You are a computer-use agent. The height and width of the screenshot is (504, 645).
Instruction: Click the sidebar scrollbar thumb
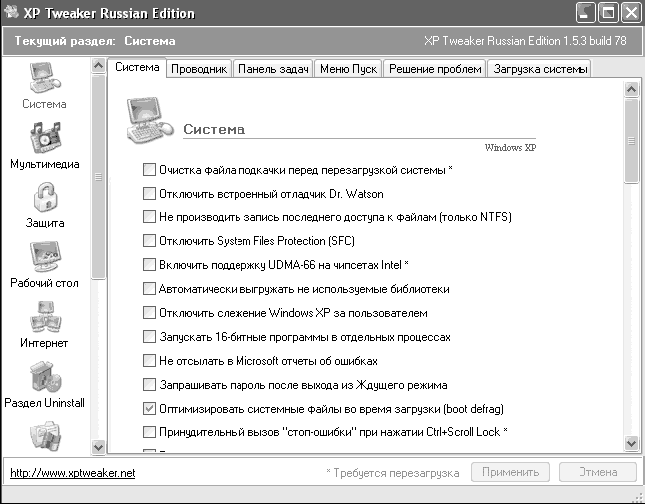click(x=98, y=177)
